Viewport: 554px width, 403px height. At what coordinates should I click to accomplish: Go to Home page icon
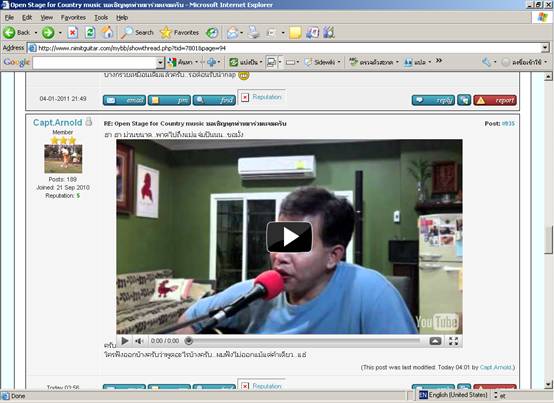coord(107,33)
